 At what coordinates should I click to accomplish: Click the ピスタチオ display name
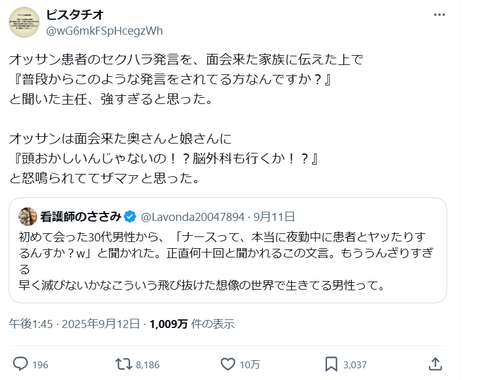(x=75, y=15)
